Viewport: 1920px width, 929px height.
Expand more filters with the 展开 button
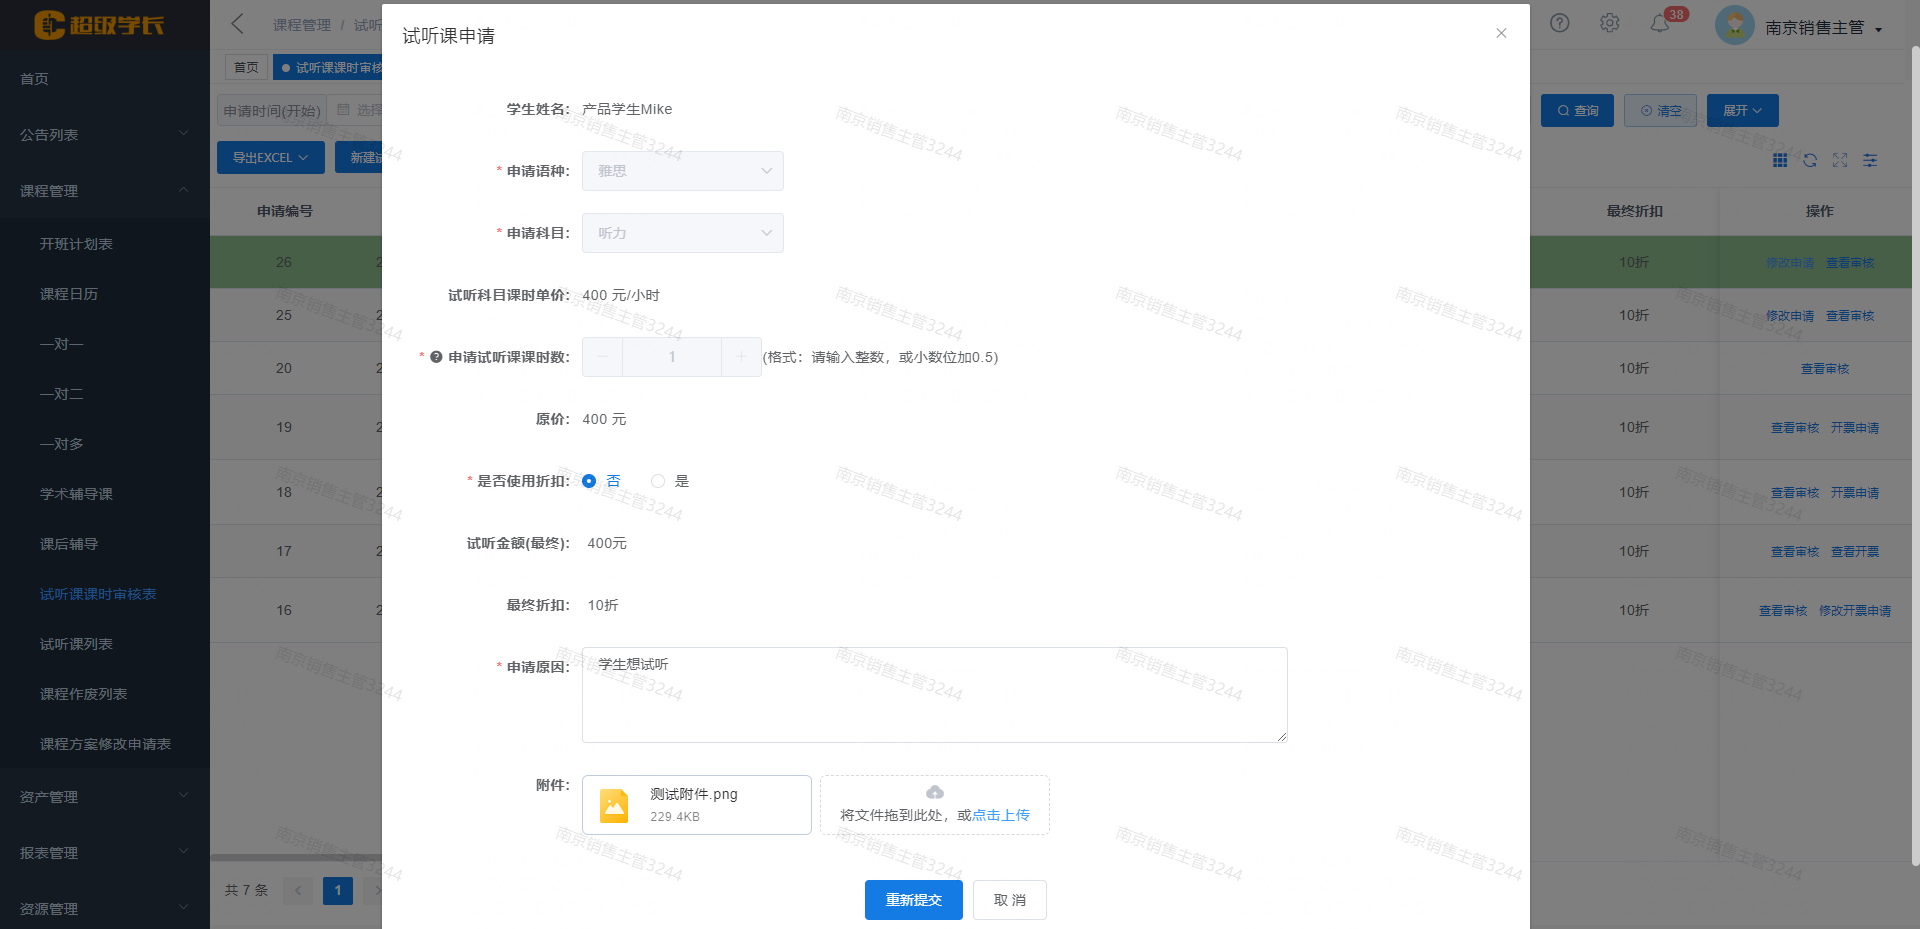[x=1742, y=110]
